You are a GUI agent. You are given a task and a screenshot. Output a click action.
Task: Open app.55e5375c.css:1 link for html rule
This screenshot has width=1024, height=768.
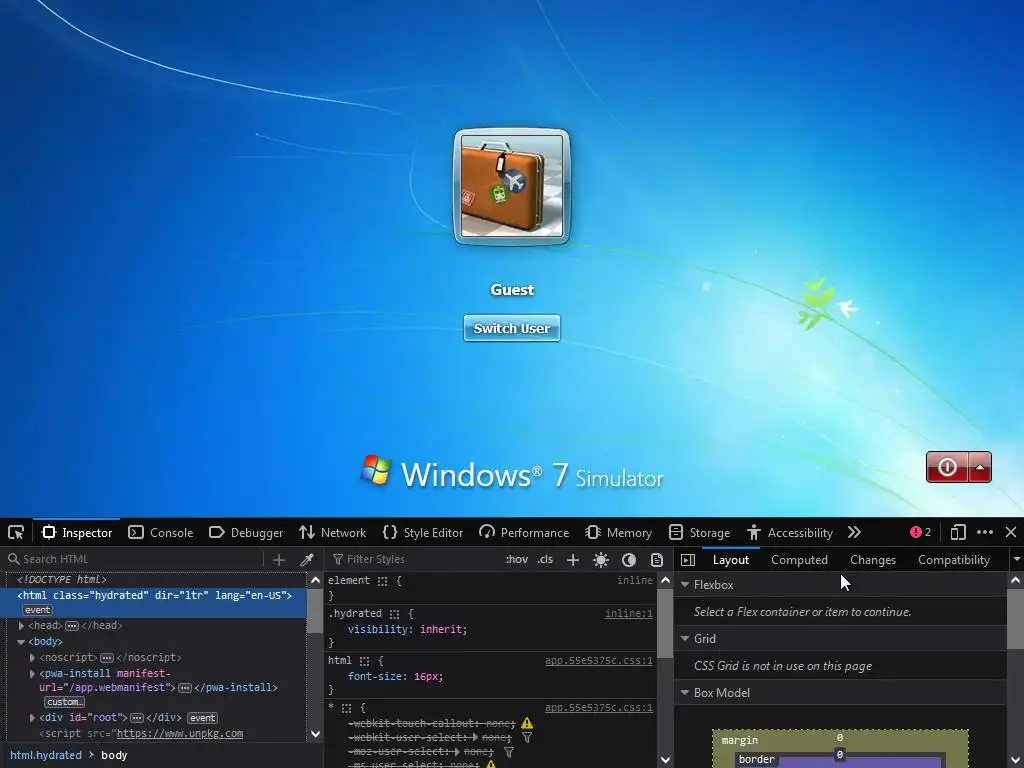point(599,661)
